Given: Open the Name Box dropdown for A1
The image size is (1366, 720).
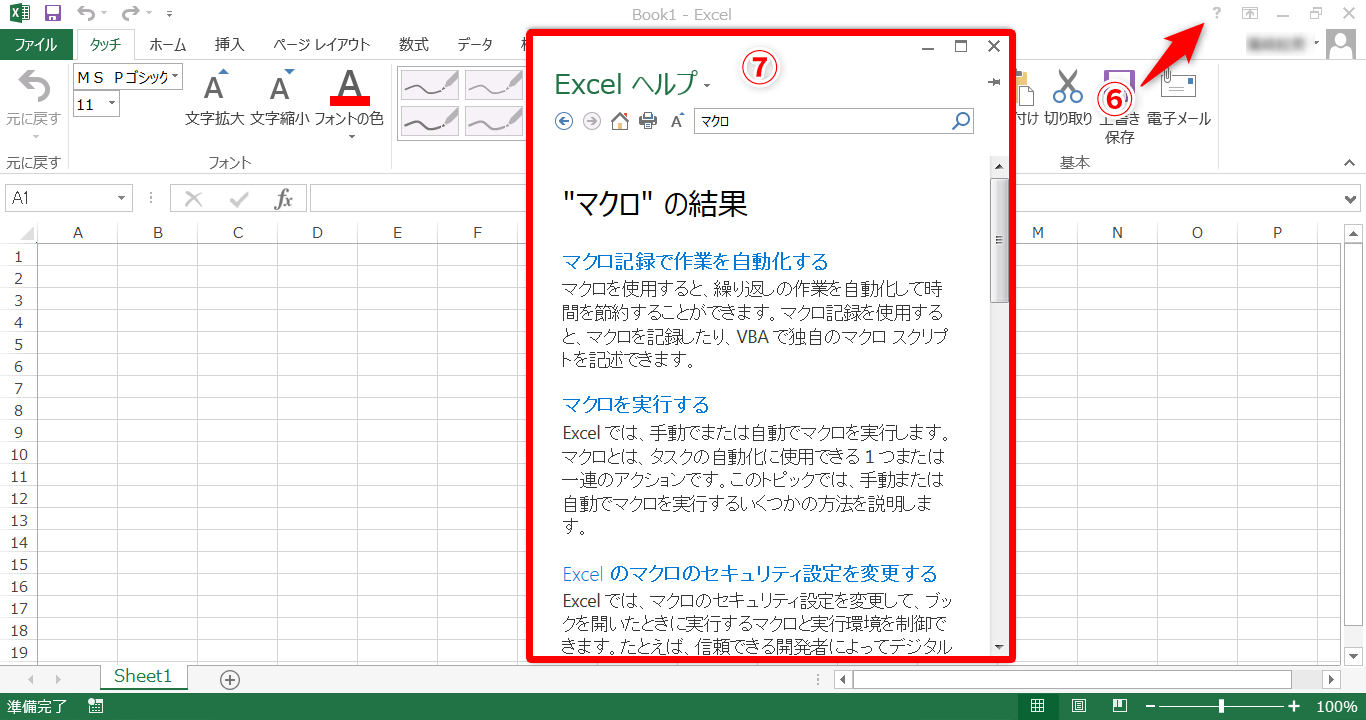Looking at the screenshot, I should tap(123, 198).
